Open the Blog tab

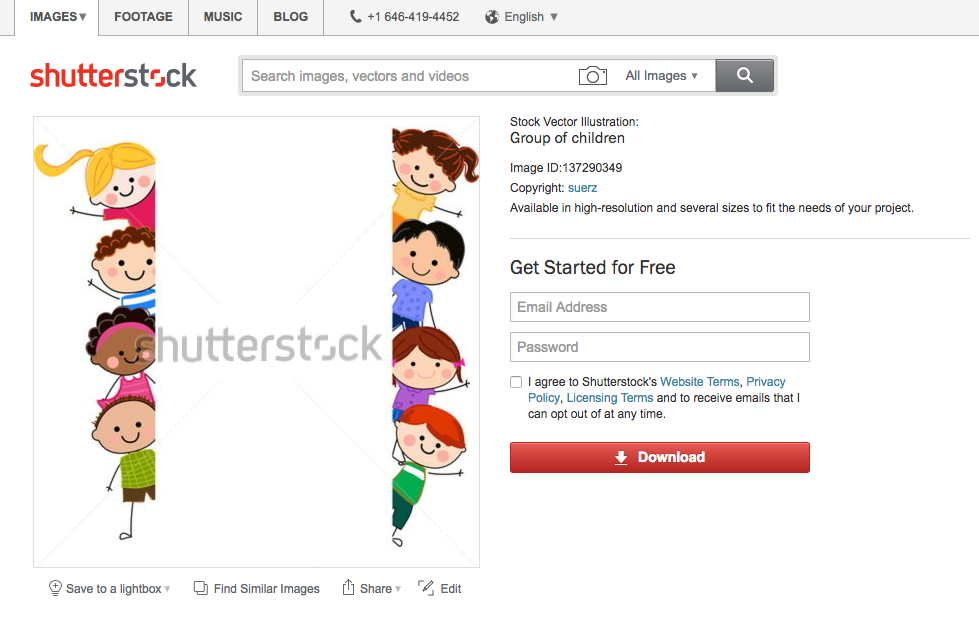coord(290,17)
